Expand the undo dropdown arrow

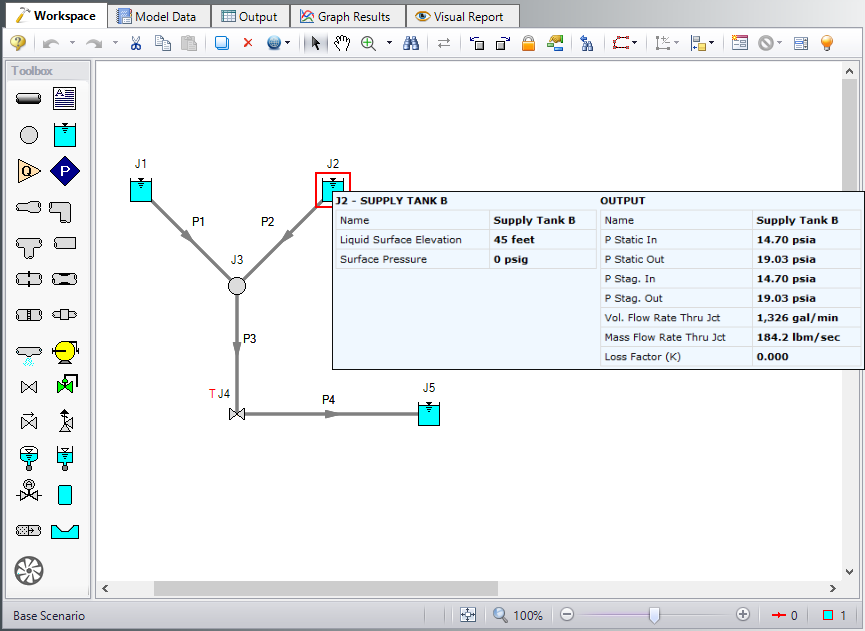72,43
